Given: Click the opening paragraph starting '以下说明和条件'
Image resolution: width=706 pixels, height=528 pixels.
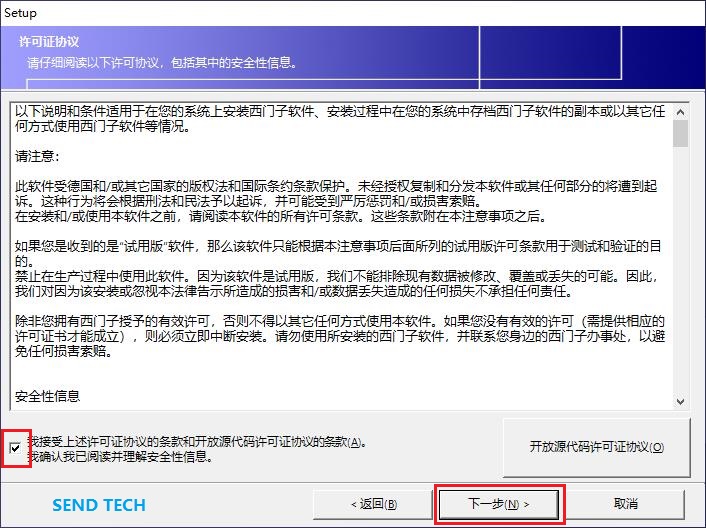Looking at the screenshot, I should [x=340, y=118].
